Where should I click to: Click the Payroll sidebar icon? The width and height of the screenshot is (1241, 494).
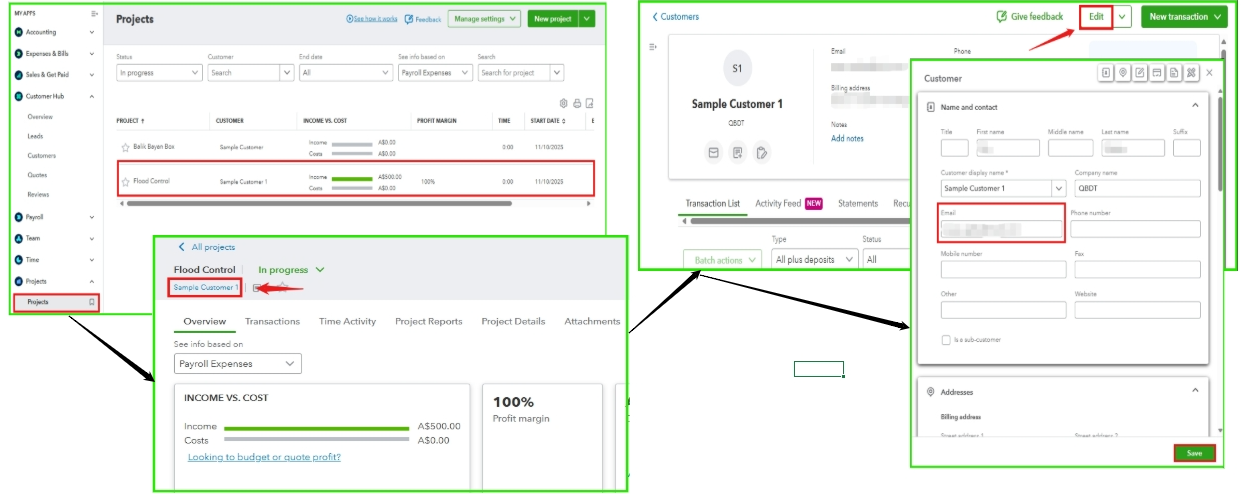pyautogui.click(x=19, y=217)
